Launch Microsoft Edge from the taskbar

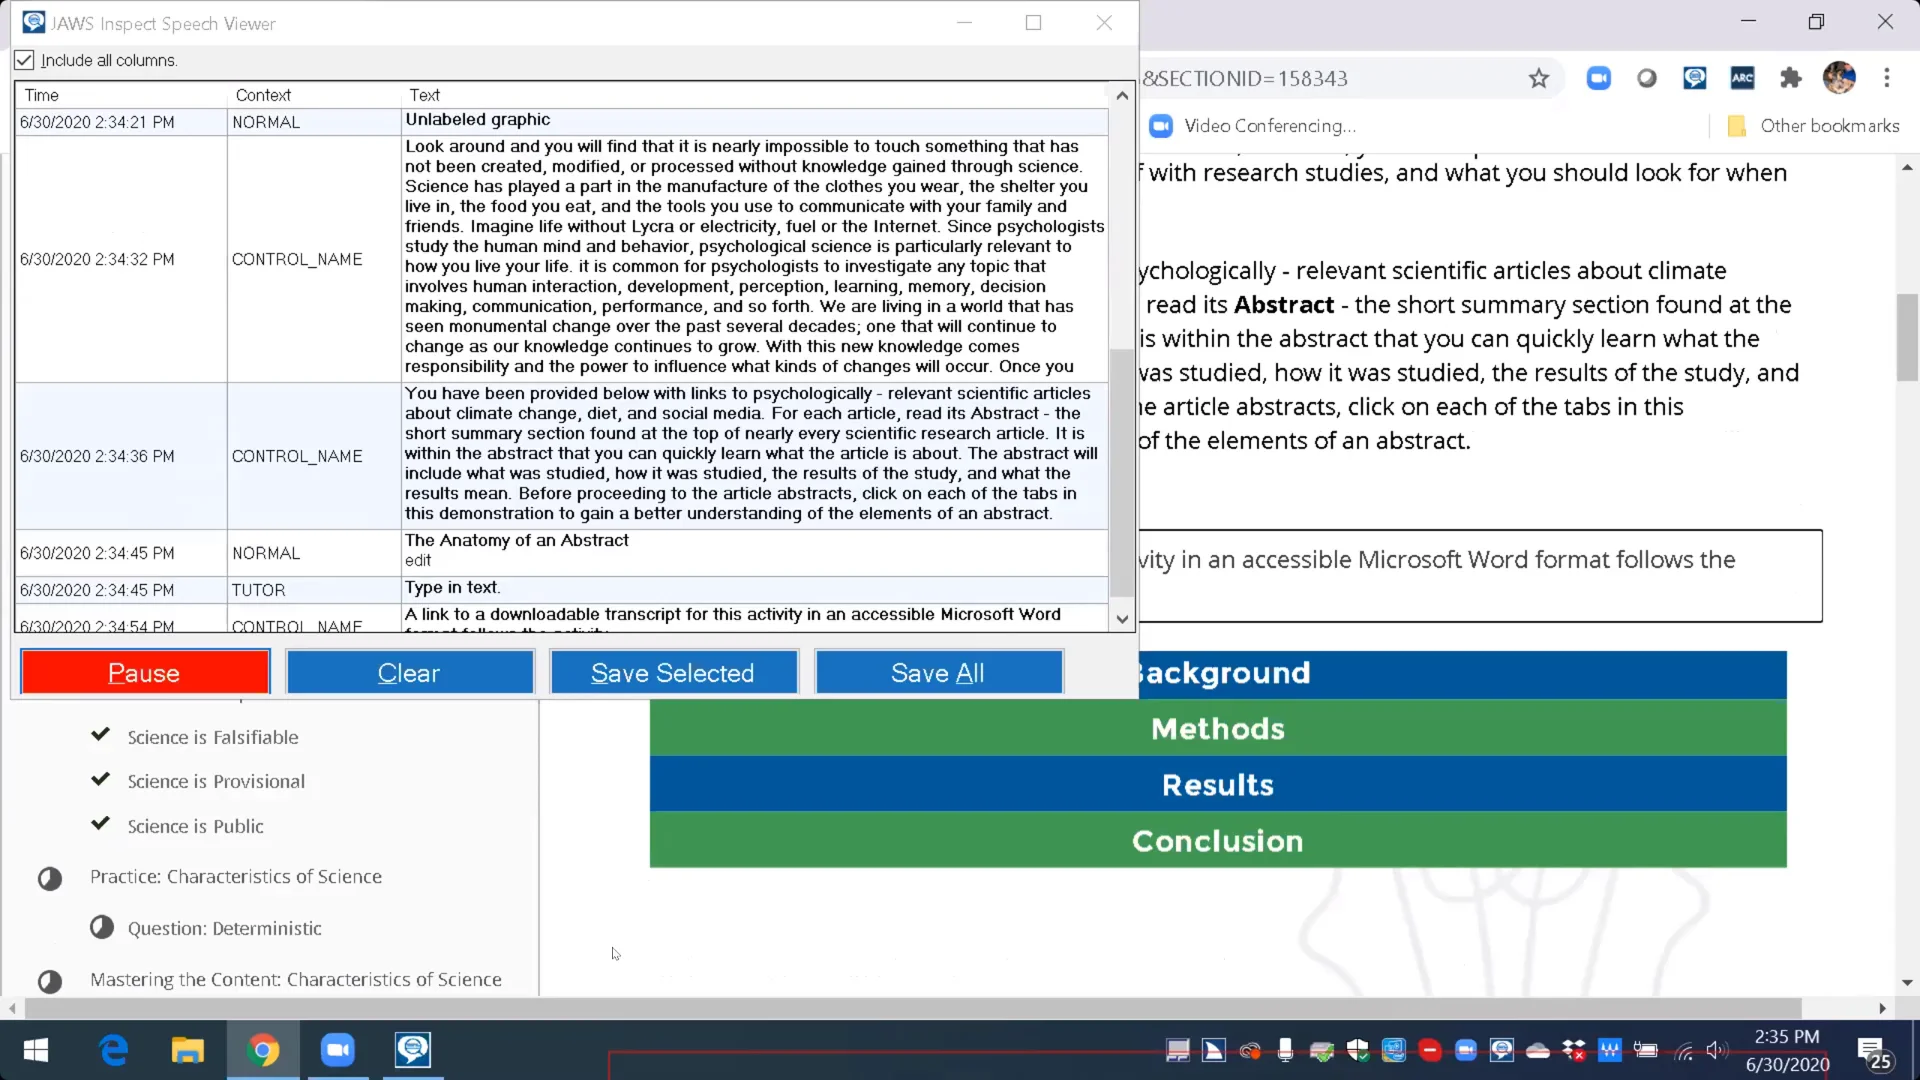(114, 1050)
